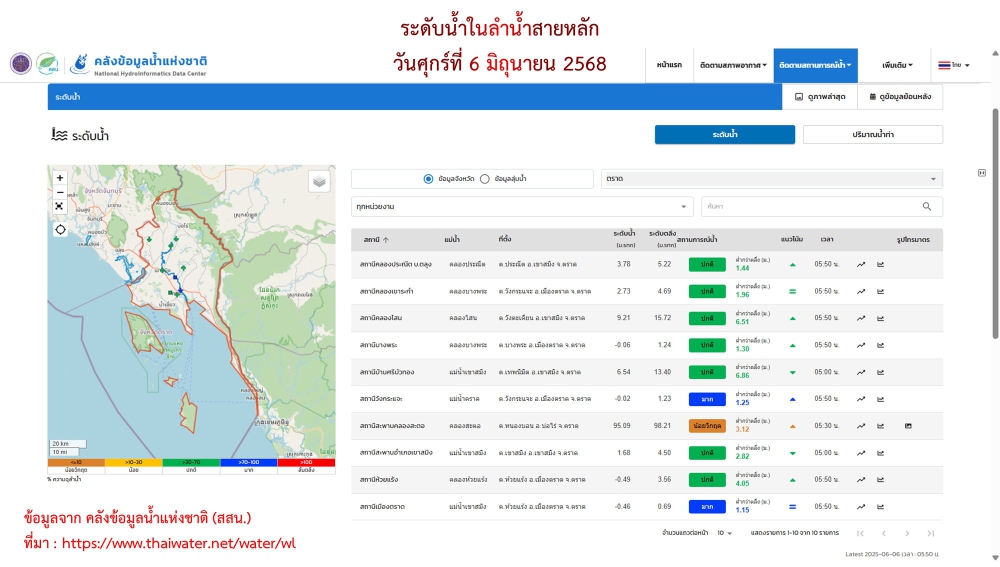Select the ข้อมูลลุ่มน้ำ radio option

[485, 179]
